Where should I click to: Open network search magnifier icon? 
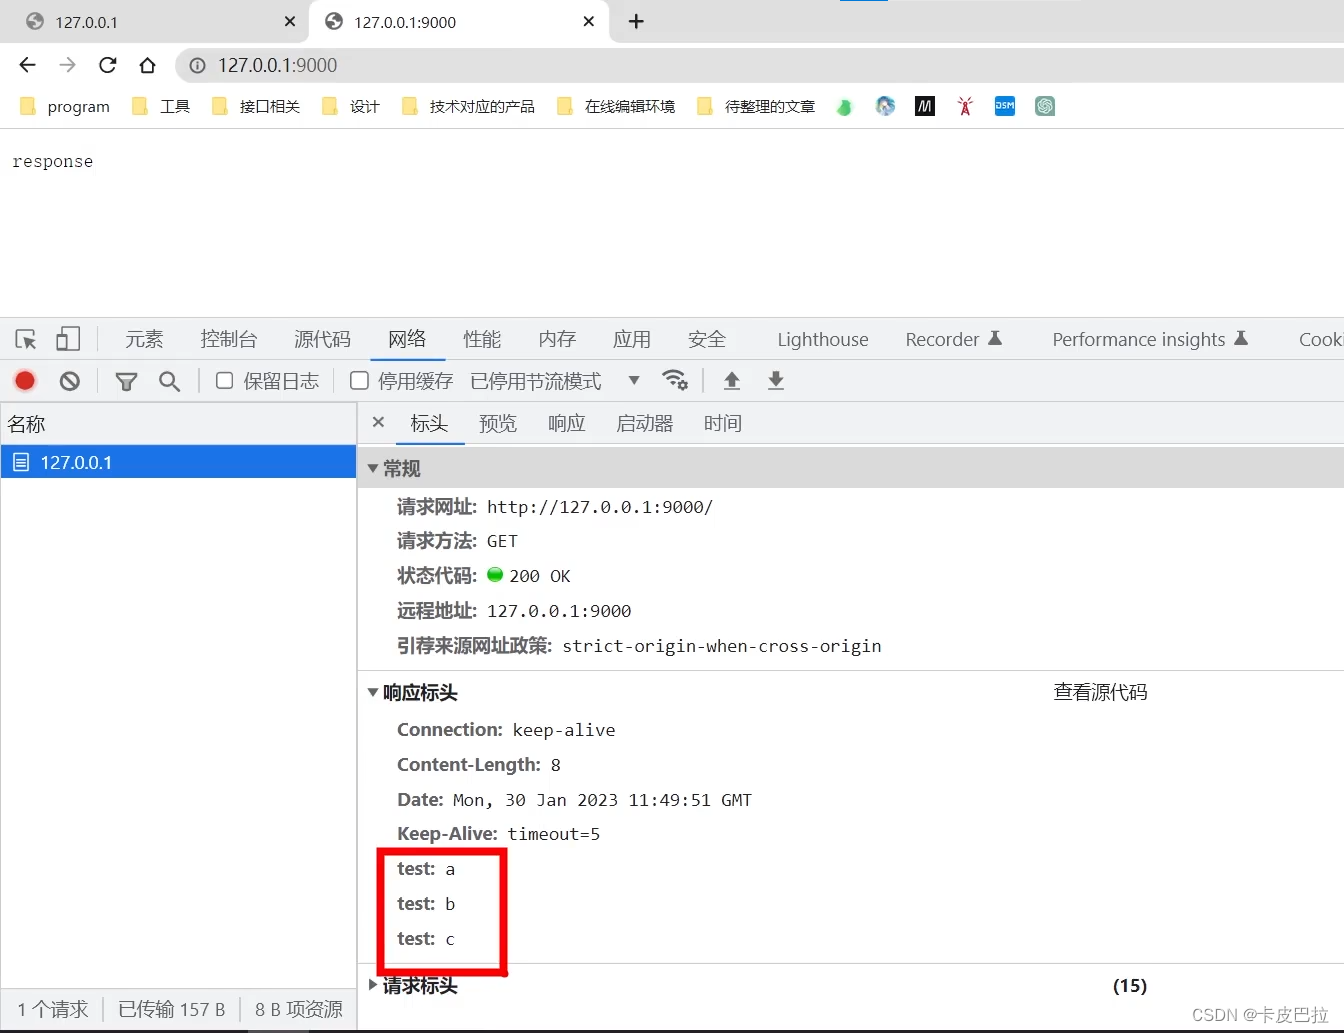[169, 381]
